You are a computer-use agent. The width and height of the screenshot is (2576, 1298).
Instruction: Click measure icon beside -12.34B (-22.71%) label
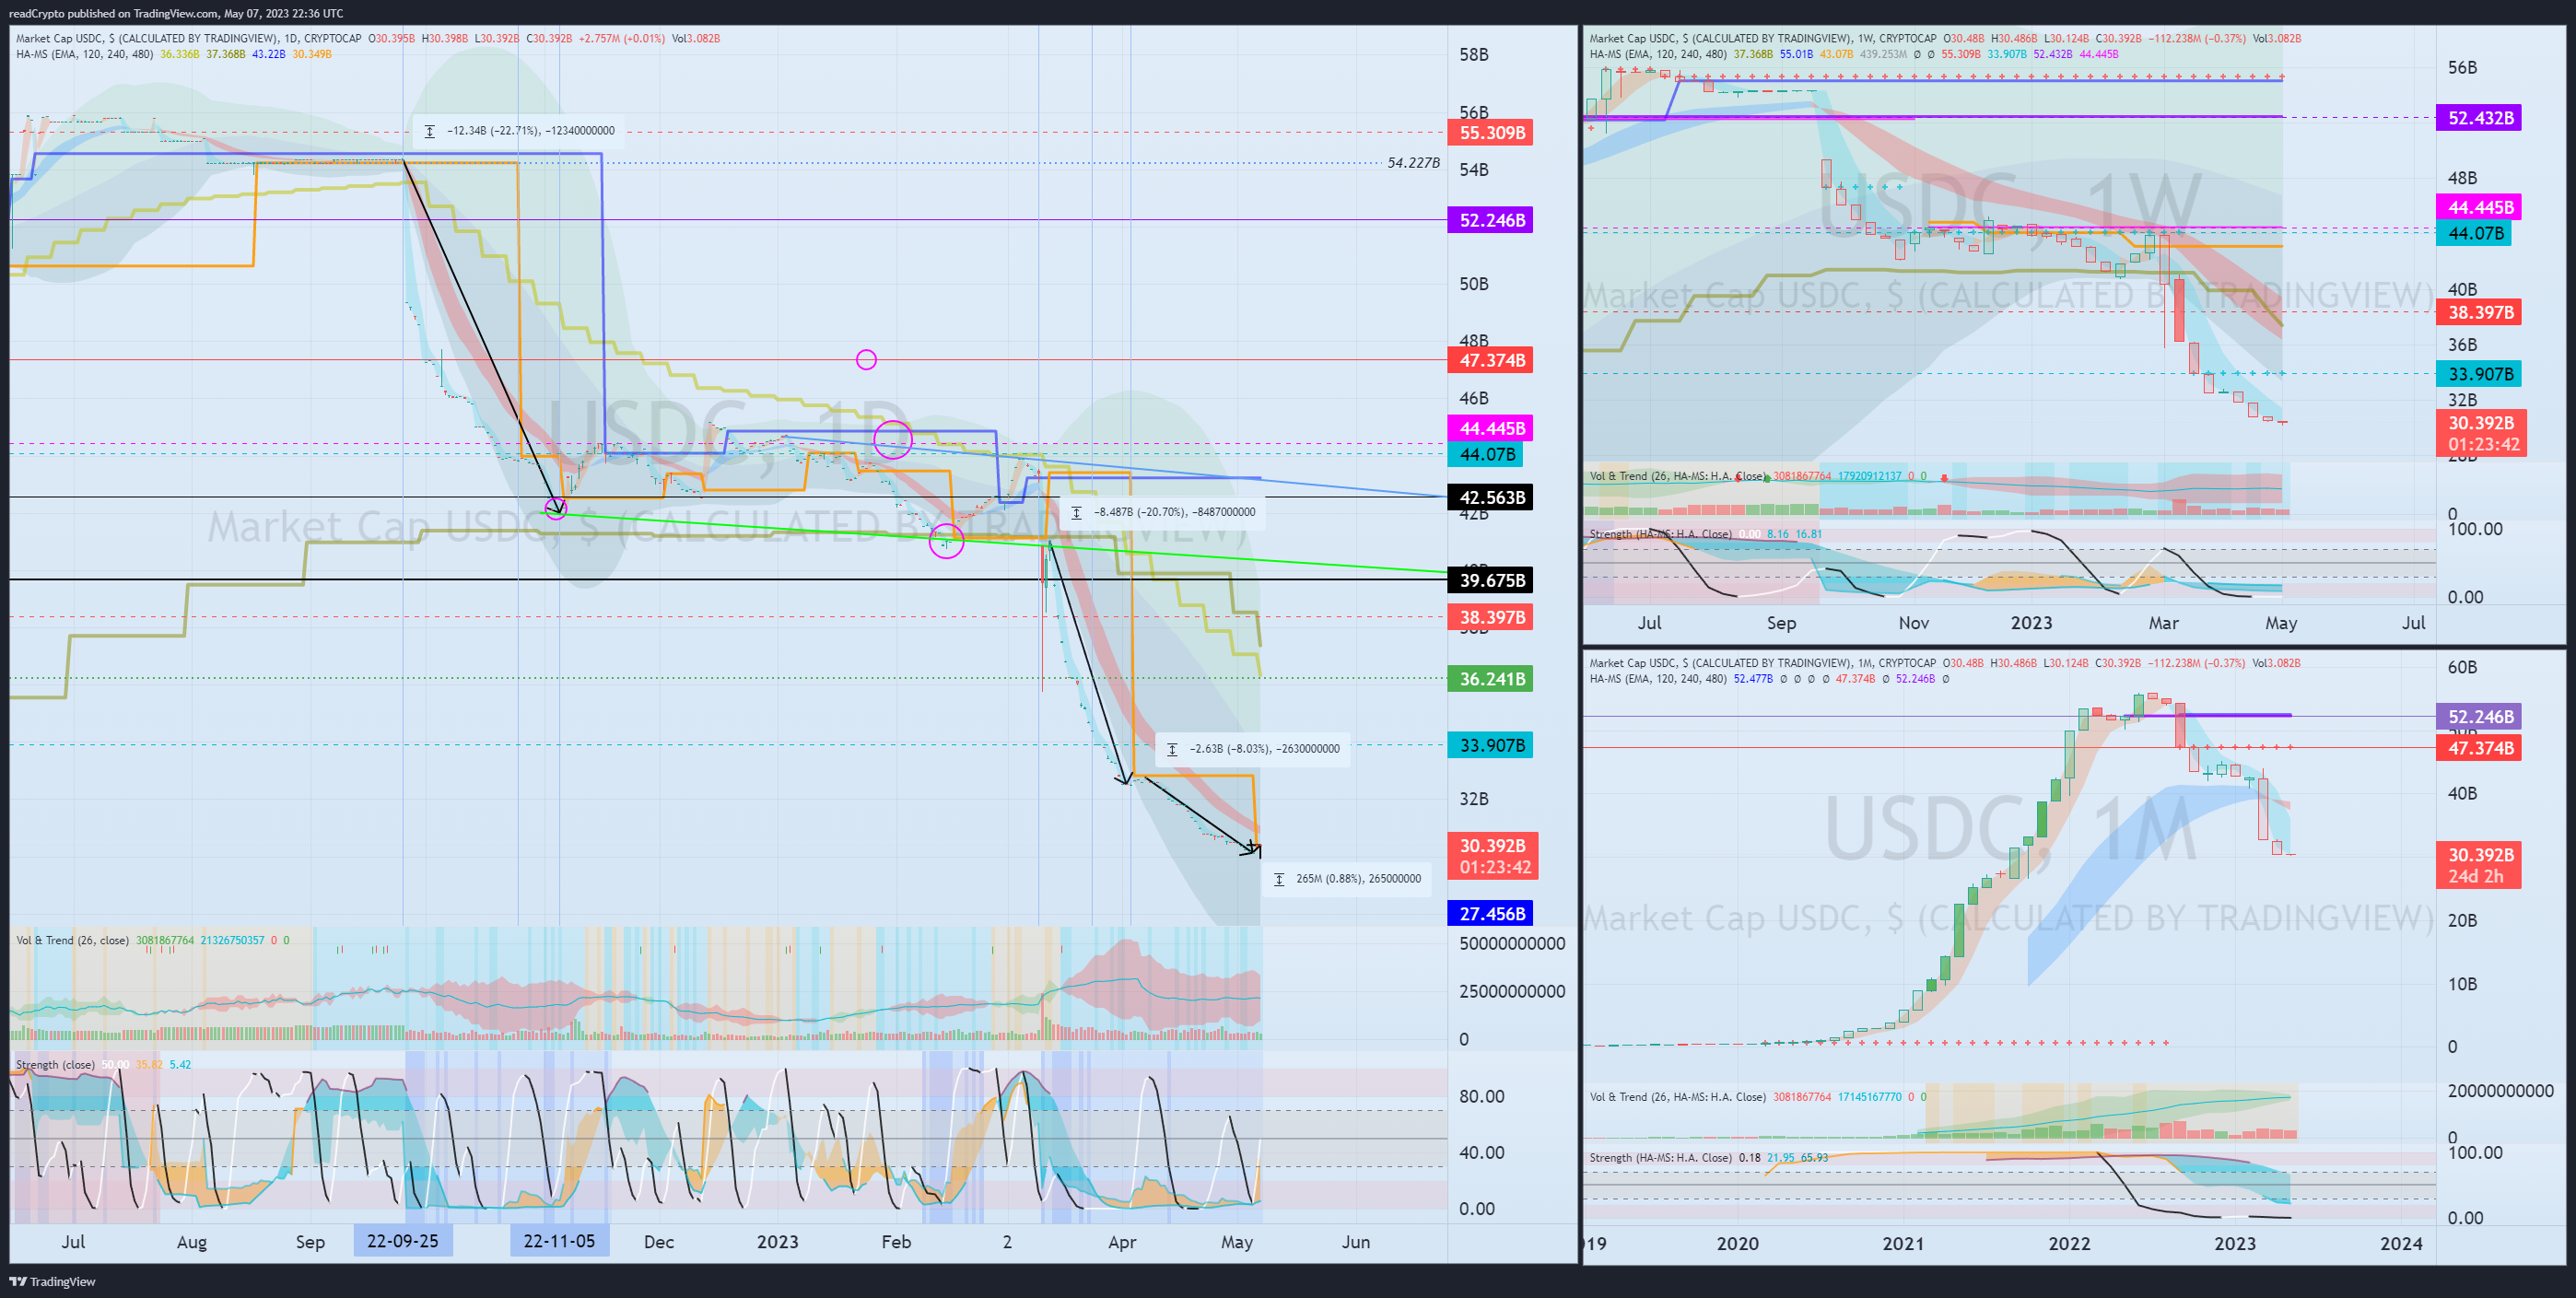pos(430,131)
